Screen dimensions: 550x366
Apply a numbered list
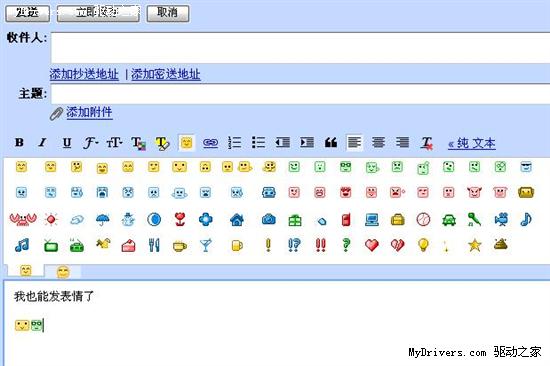(x=234, y=142)
